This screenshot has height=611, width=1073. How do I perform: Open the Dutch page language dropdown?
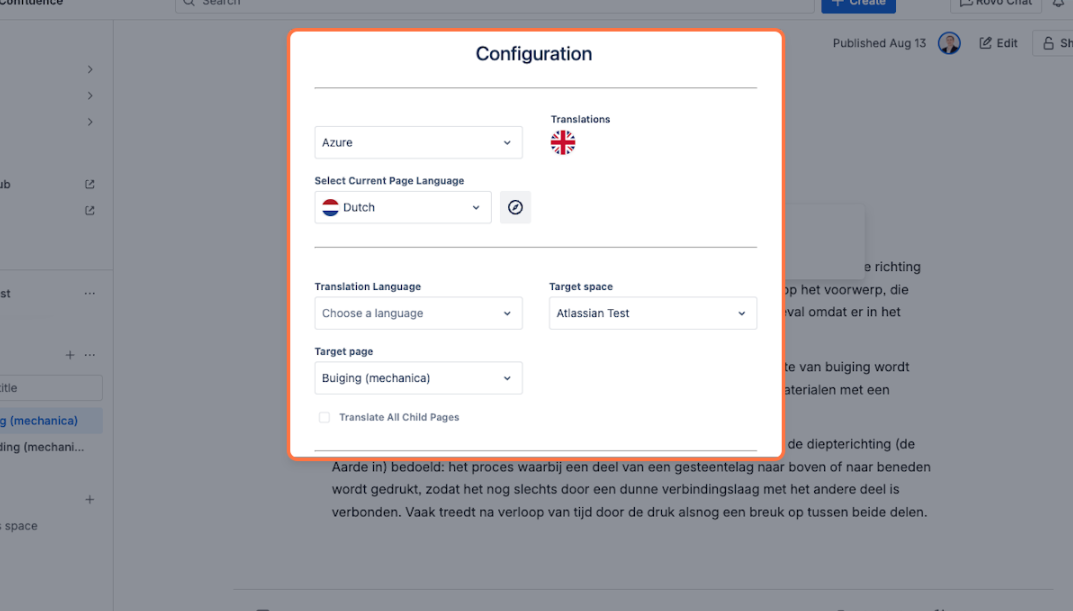[403, 207]
